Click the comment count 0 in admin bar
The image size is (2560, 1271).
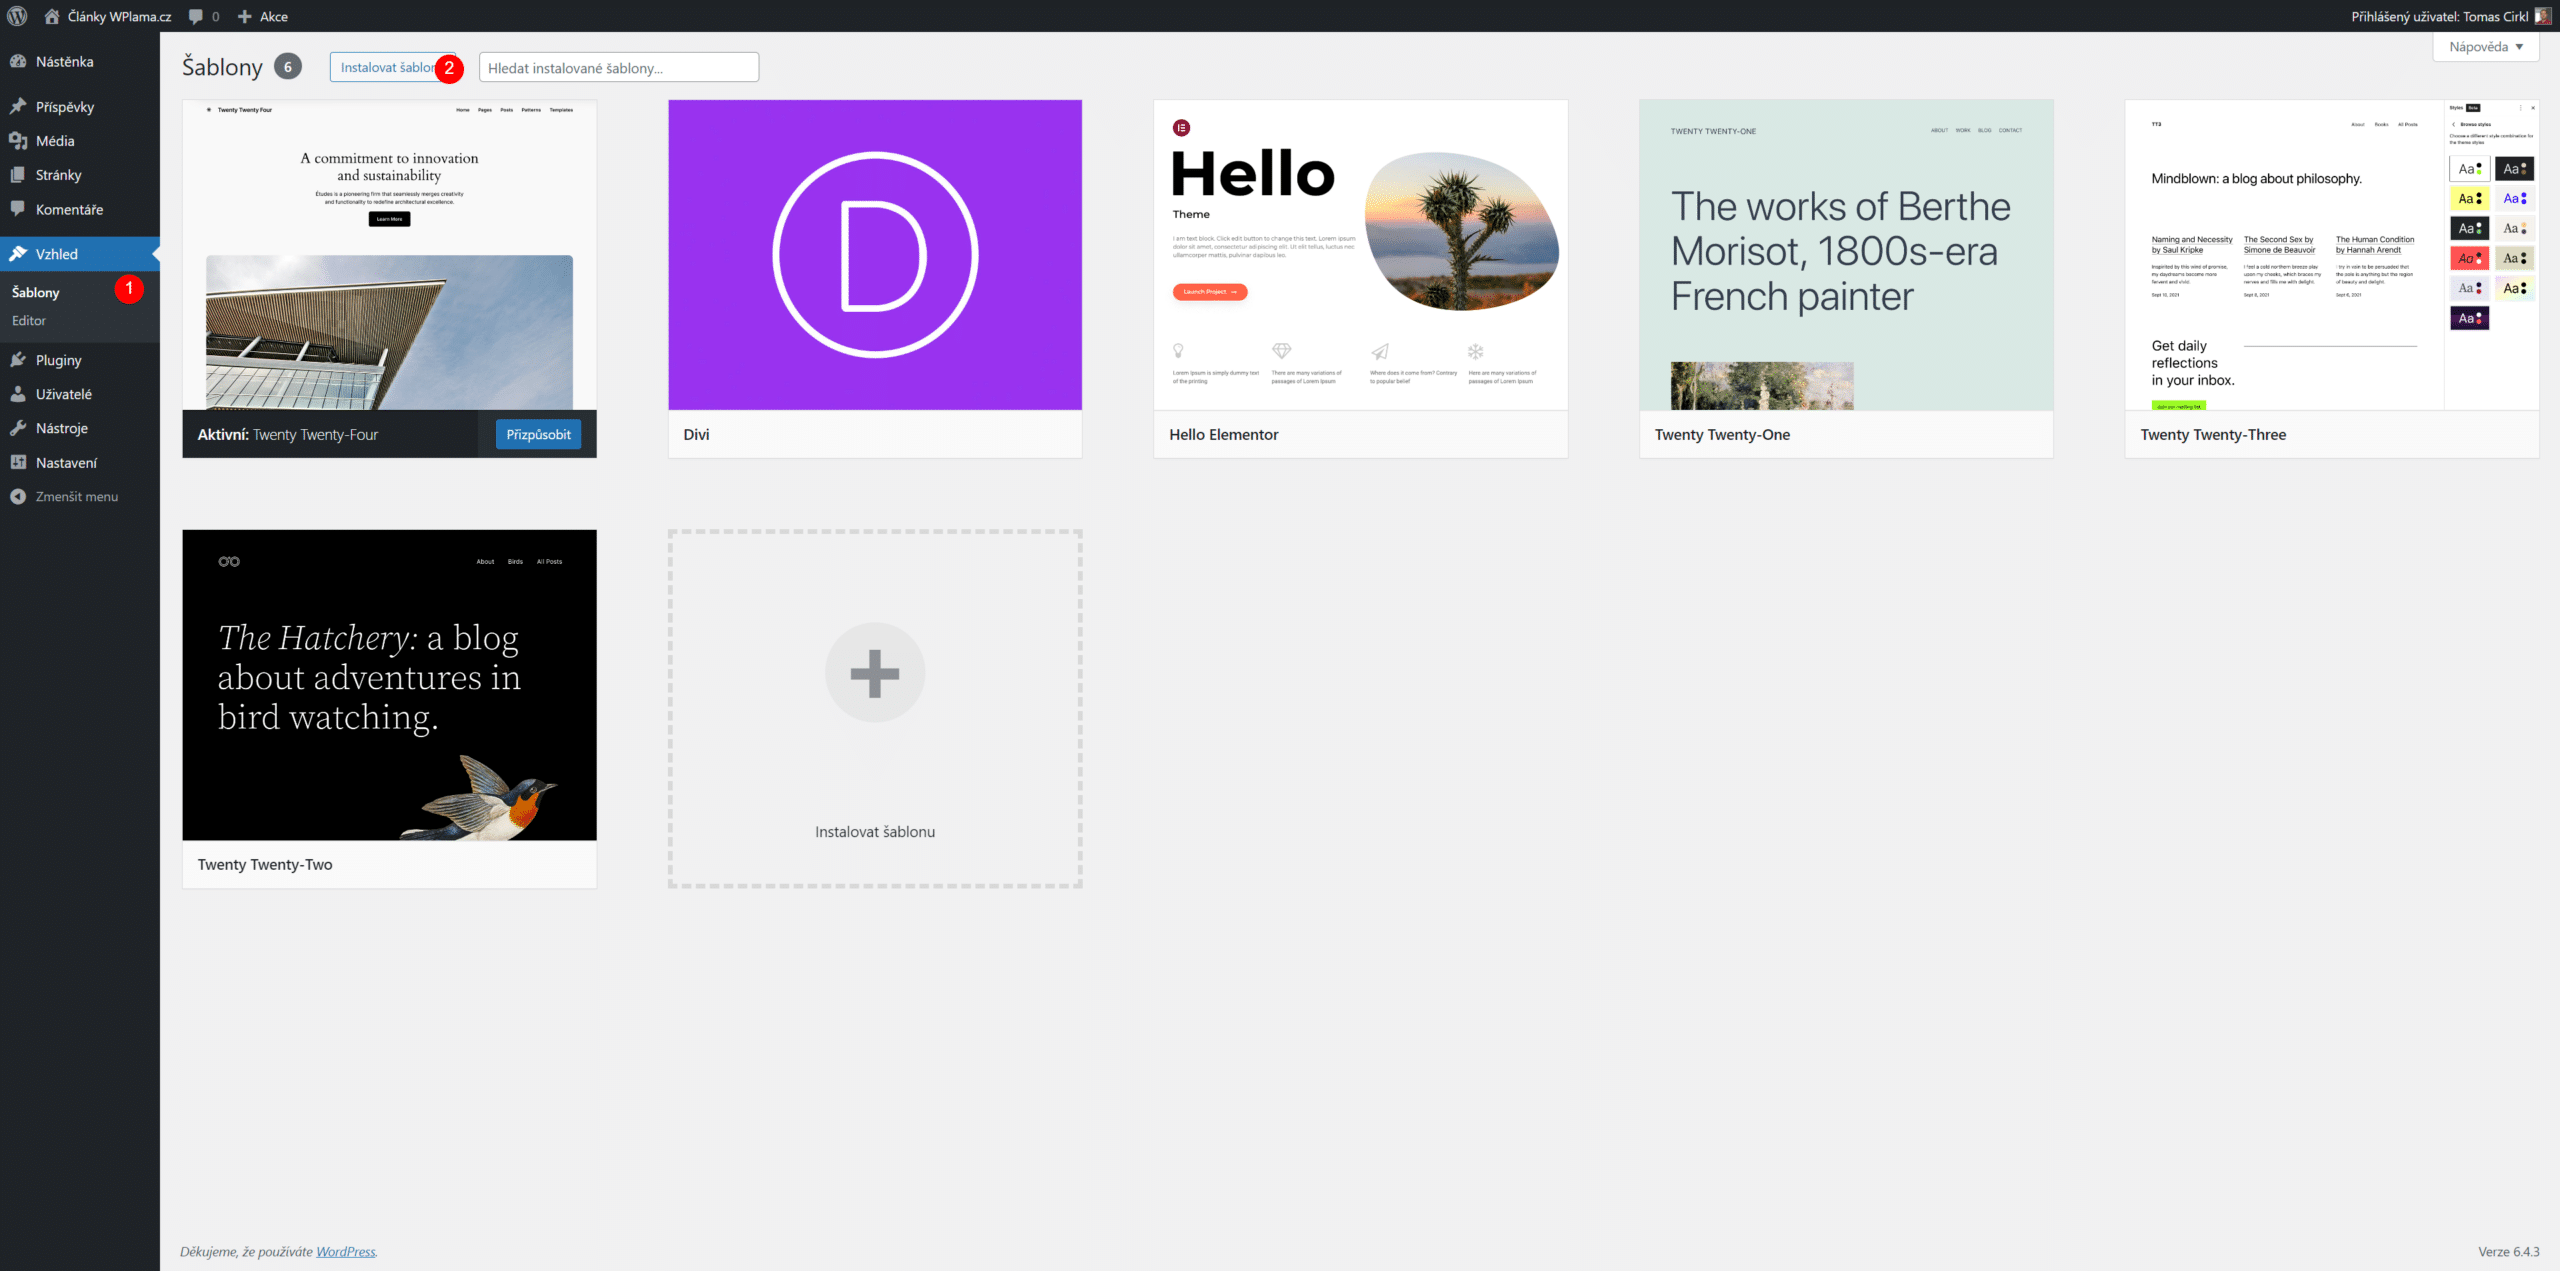point(215,16)
